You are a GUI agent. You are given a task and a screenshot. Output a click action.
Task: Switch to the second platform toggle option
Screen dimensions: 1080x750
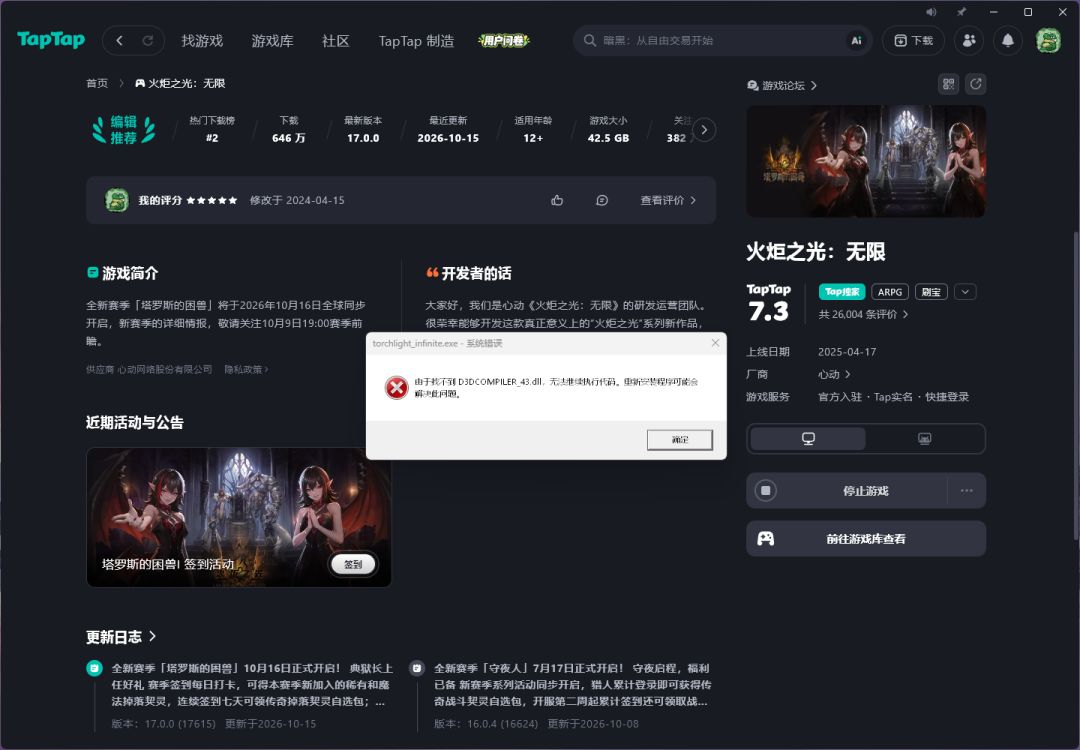[x=924, y=439]
